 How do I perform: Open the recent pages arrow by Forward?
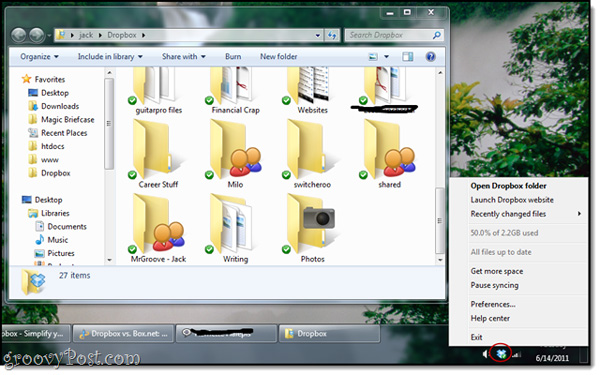tap(49, 36)
